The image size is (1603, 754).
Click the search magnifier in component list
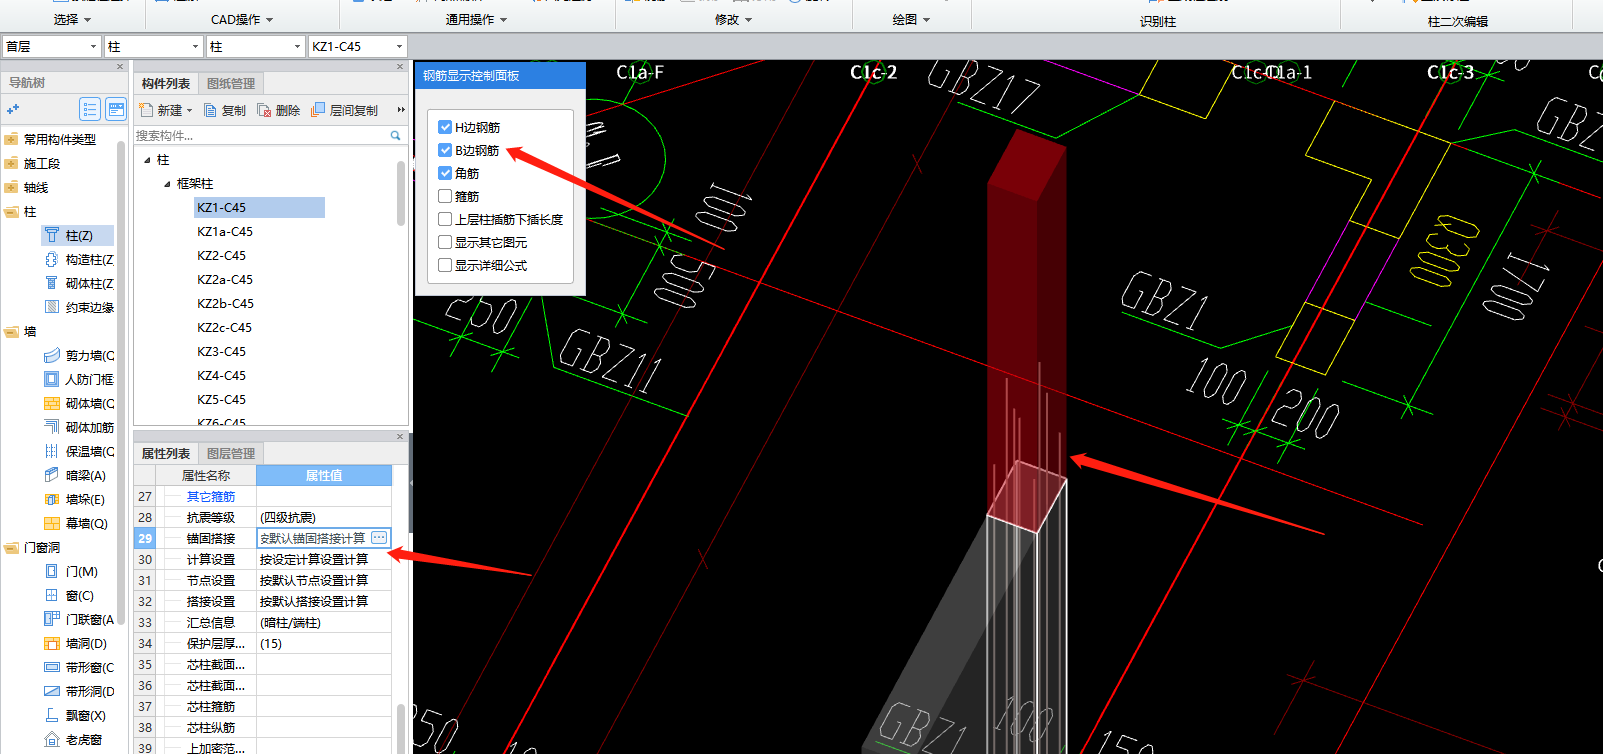tap(395, 135)
